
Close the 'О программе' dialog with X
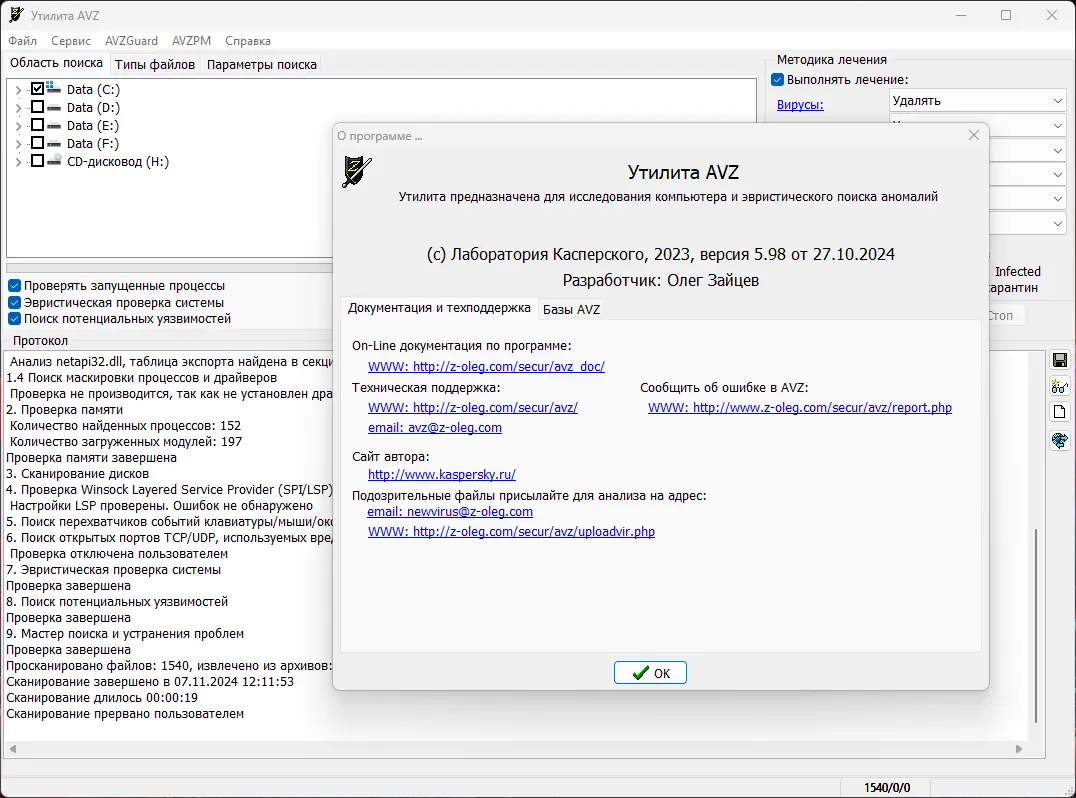tap(973, 135)
